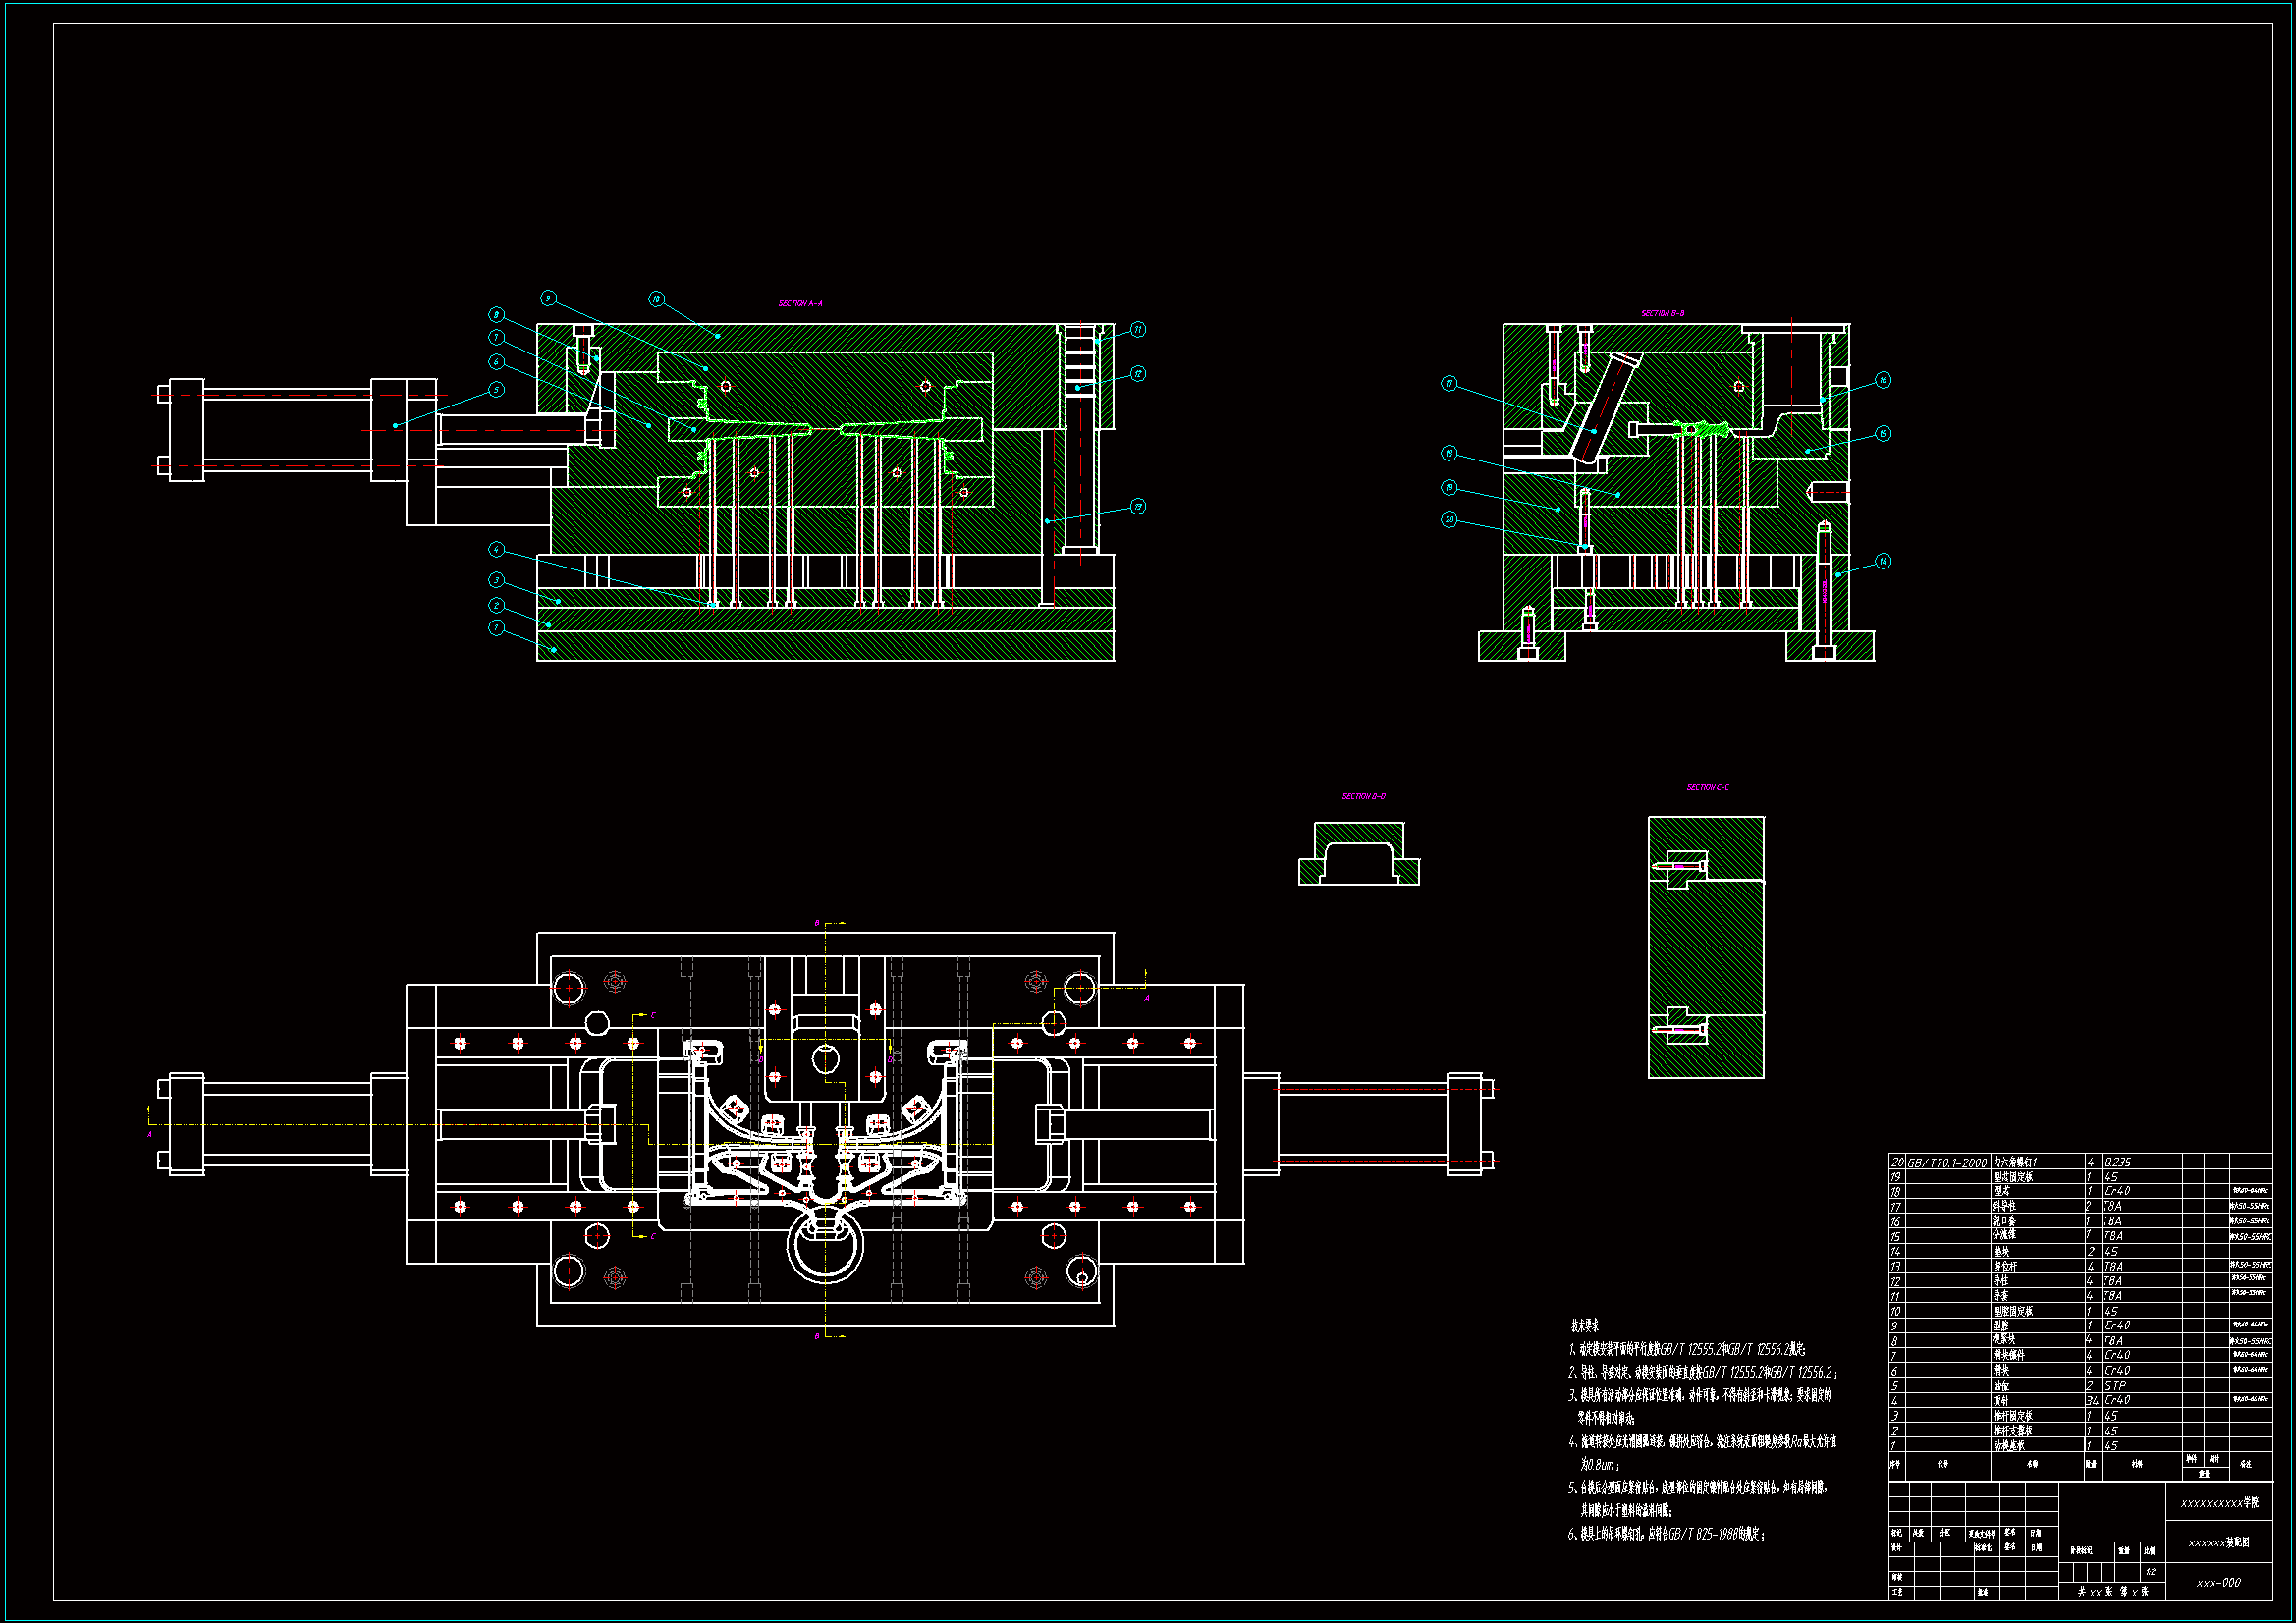Click the 1:2 scale value in title block
The height and width of the screenshot is (1623, 2296).
tap(2150, 1572)
